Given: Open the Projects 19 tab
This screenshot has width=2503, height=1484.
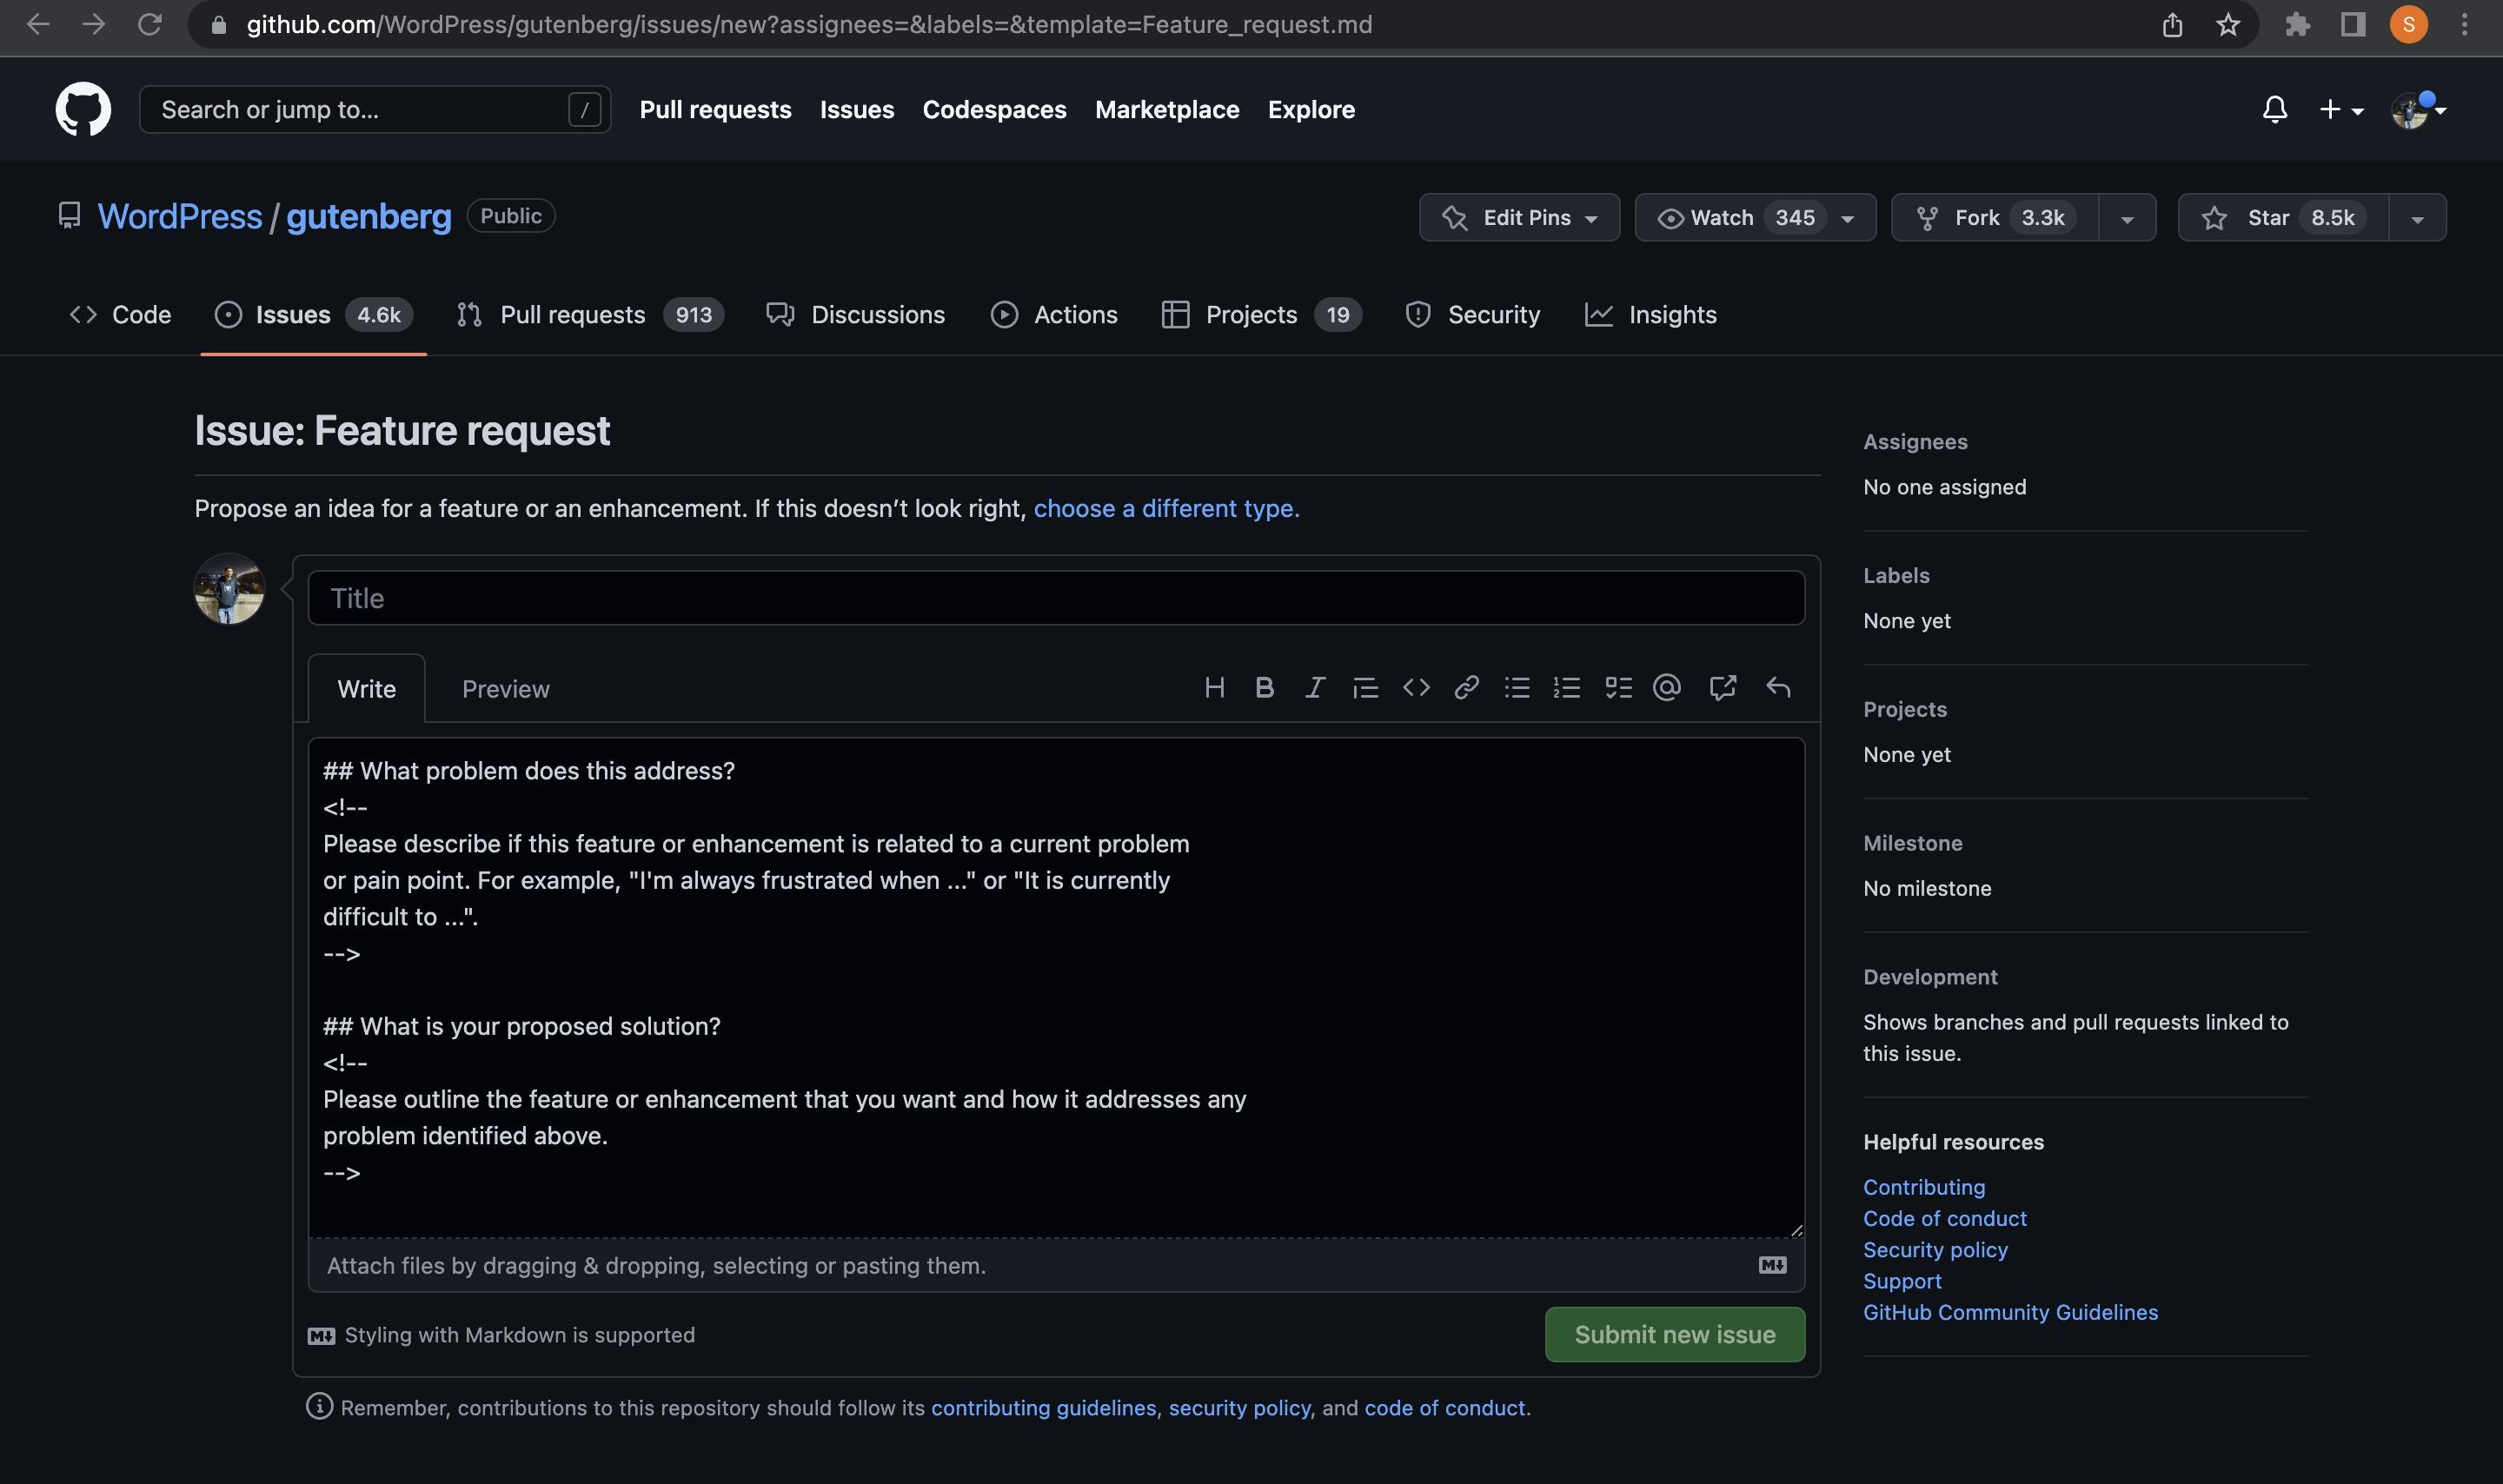Looking at the screenshot, I should pyautogui.click(x=1261, y=314).
